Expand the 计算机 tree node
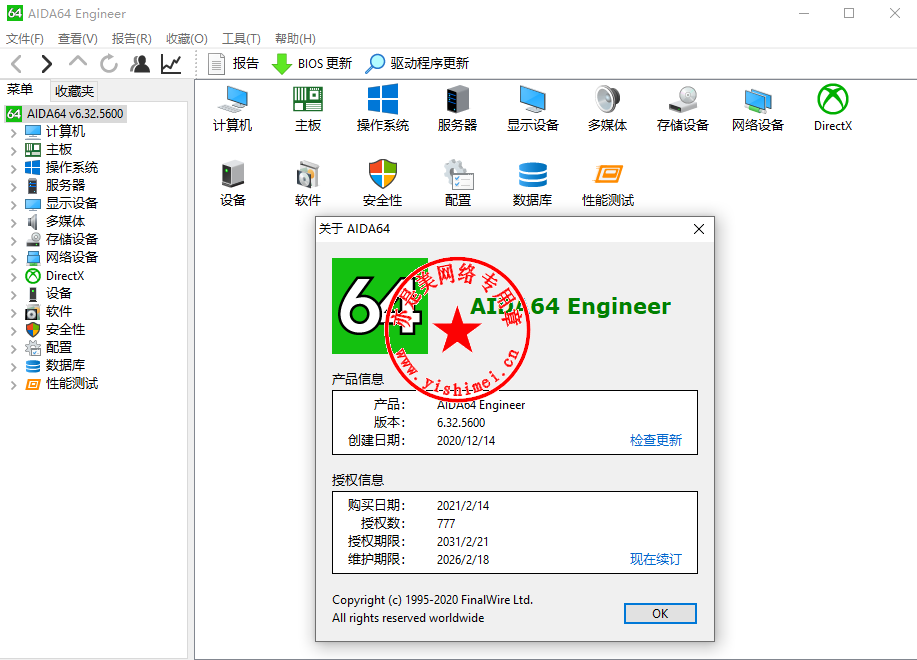This screenshot has height=660, width=917. (x=13, y=133)
